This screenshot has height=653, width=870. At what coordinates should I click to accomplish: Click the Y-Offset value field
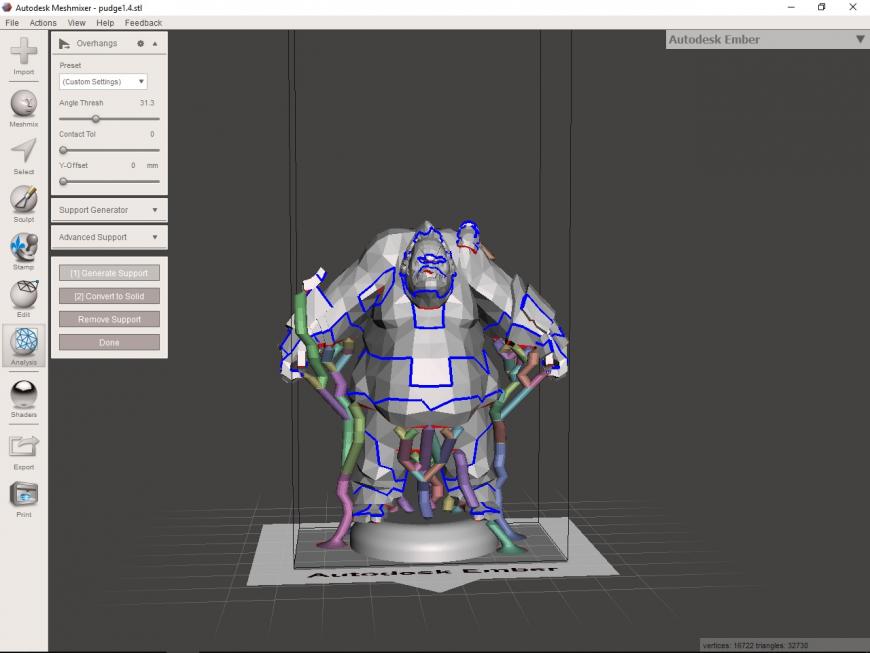tap(133, 165)
